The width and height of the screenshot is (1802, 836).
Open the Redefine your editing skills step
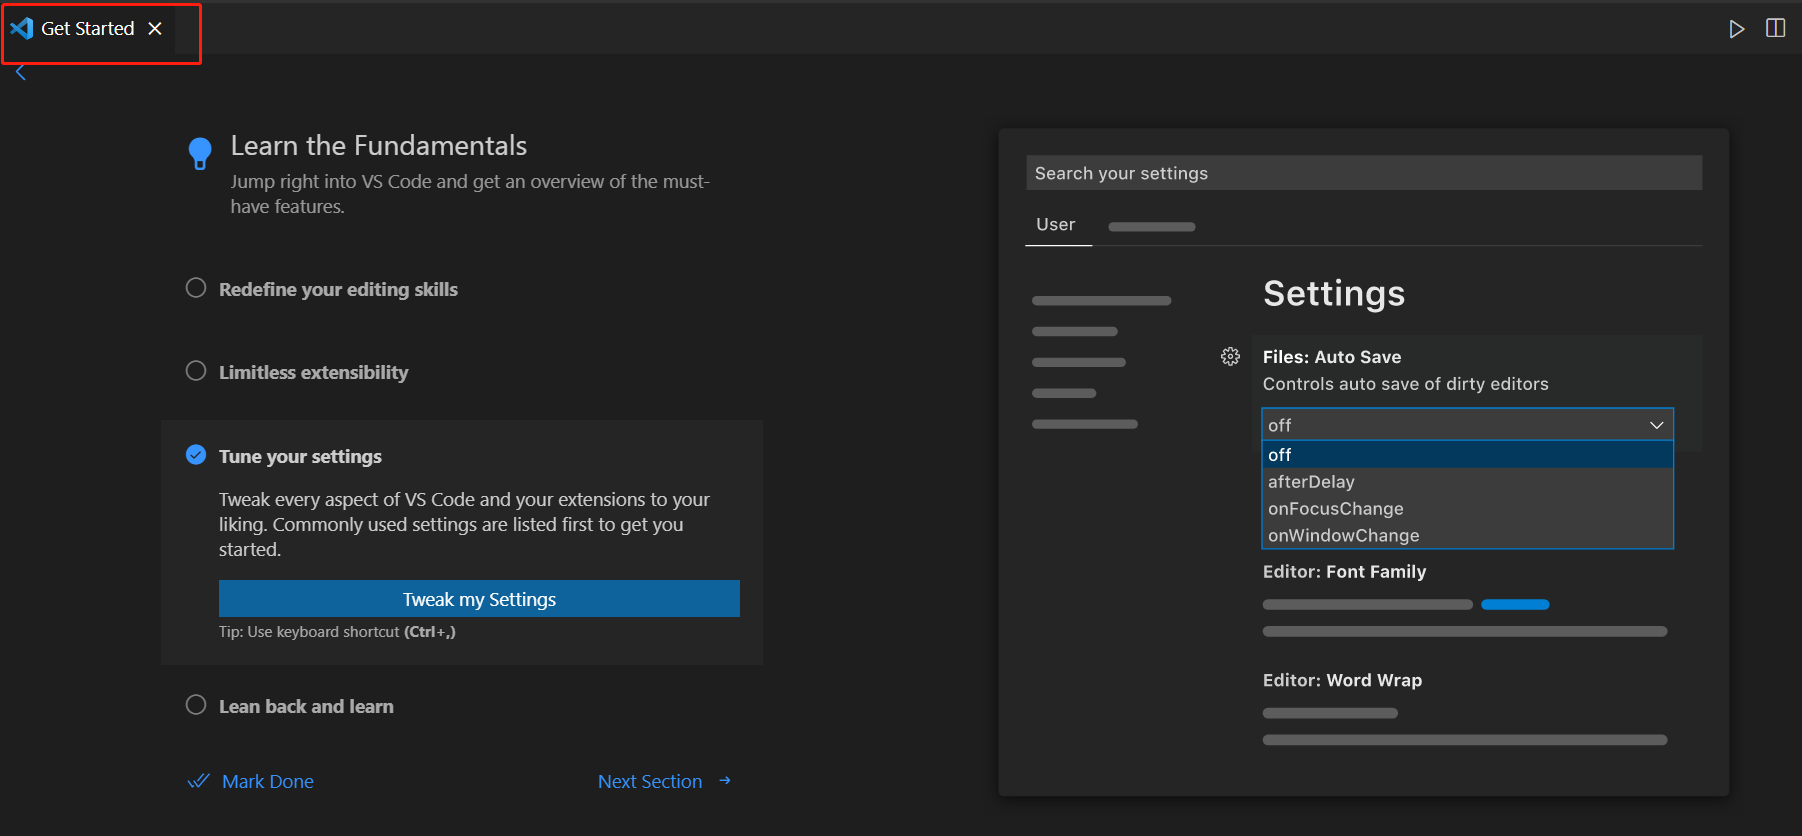(338, 289)
